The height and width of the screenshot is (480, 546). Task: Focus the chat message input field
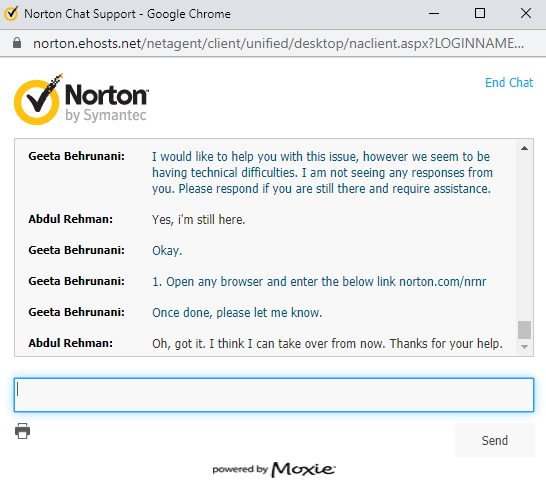(274, 395)
